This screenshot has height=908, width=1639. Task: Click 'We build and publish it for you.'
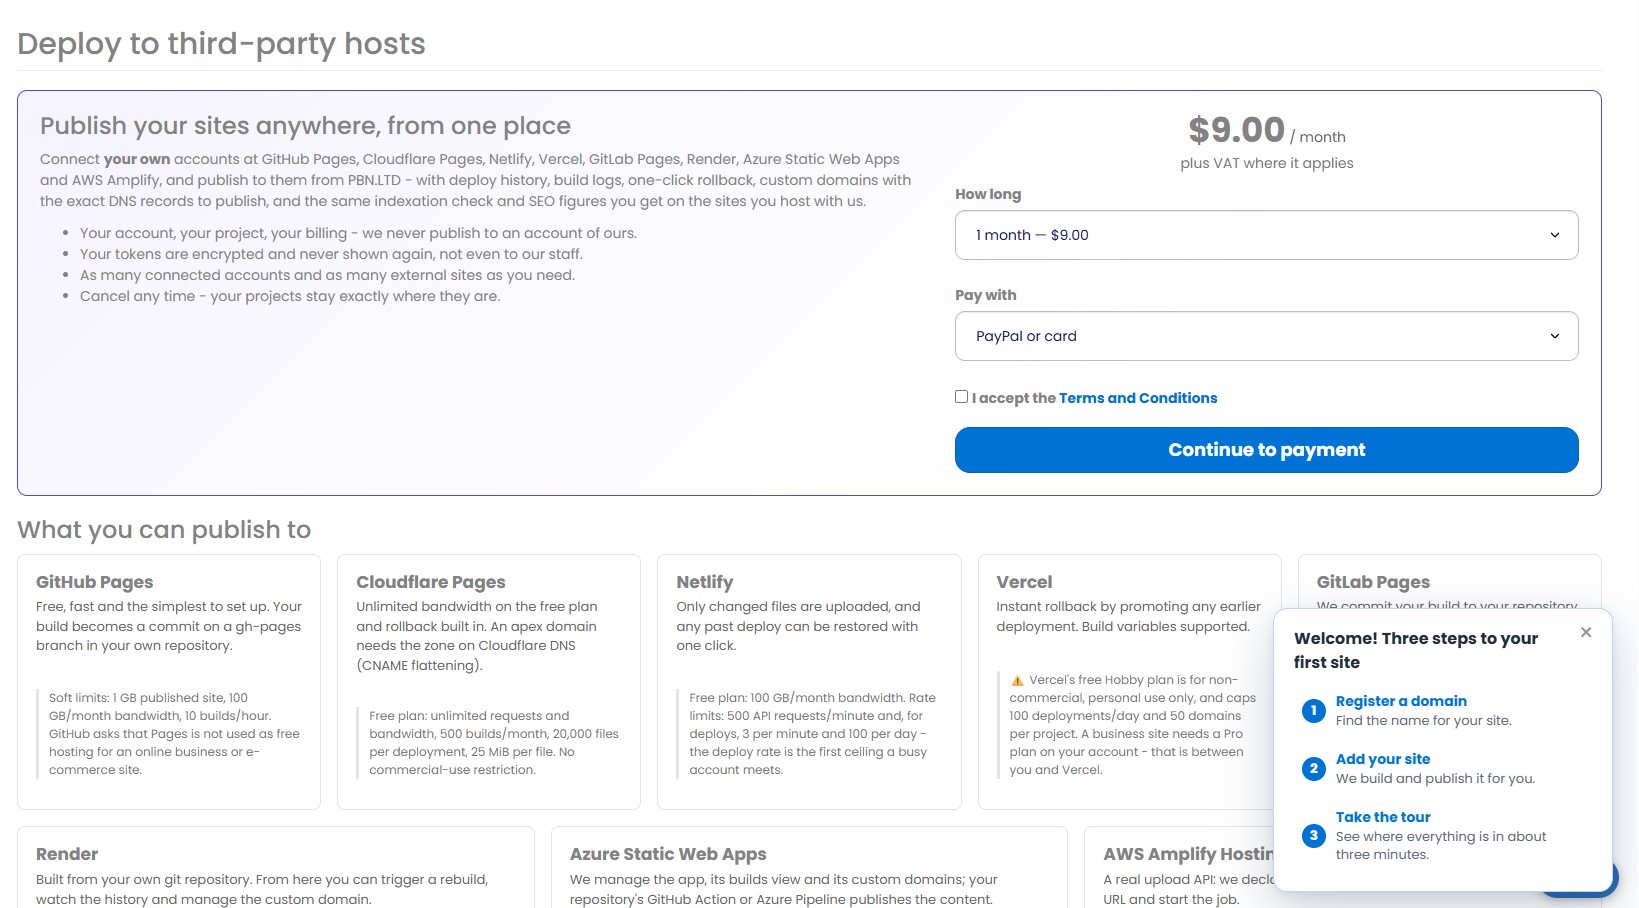point(1435,779)
